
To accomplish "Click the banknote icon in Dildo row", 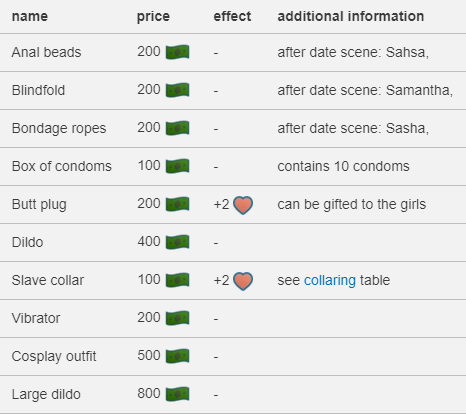I will pyautogui.click(x=177, y=242).
